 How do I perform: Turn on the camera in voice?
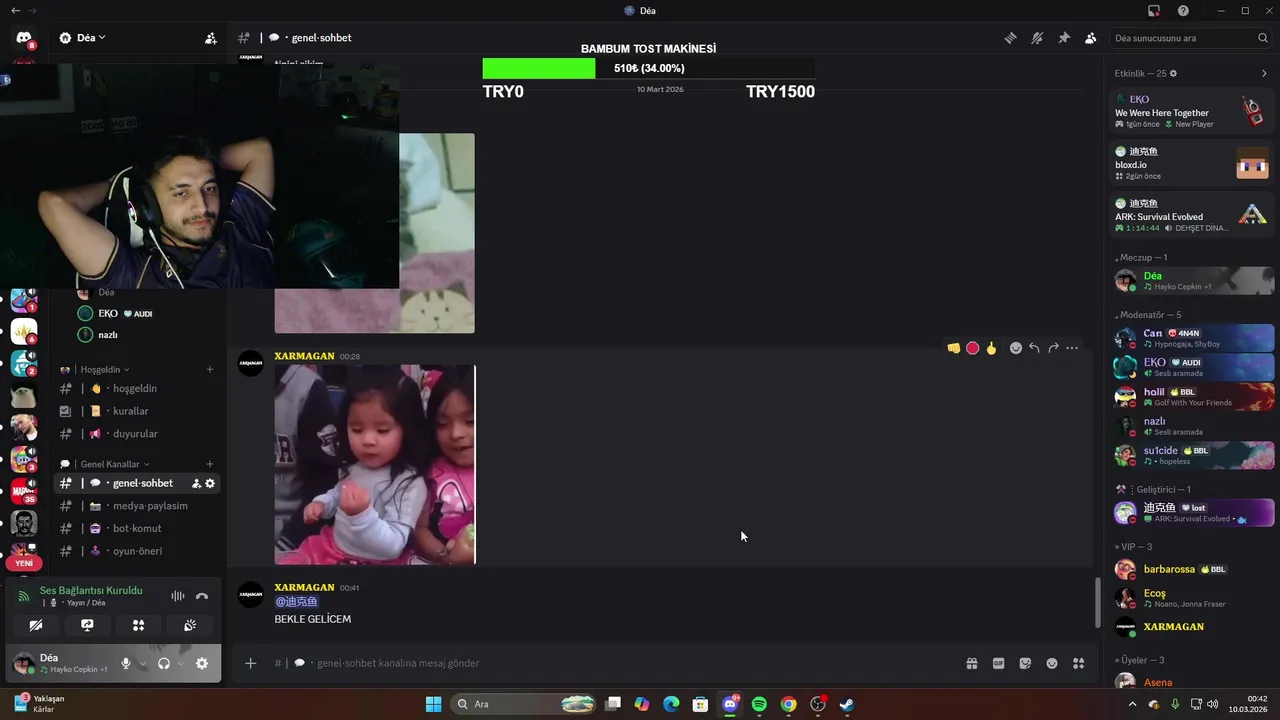(x=36, y=625)
